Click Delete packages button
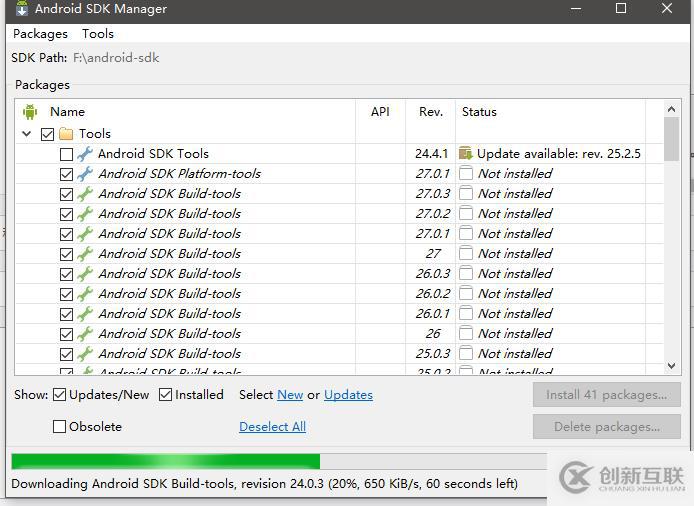Viewport: 694px width, 506px height. tap(606, 427)
